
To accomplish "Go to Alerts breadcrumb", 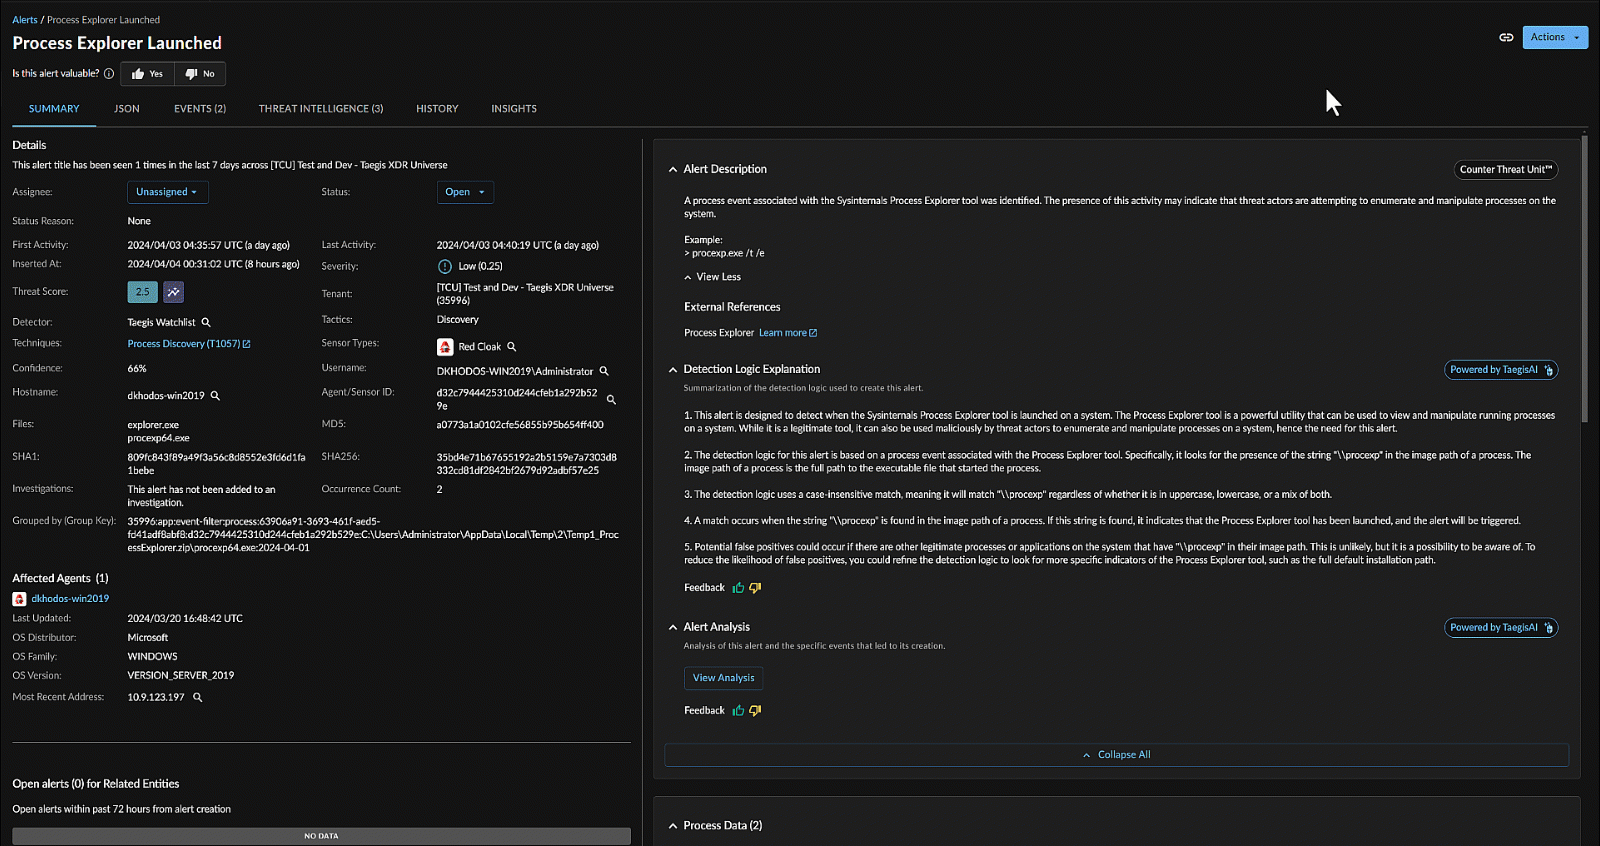I will click(x=25, y=20).
